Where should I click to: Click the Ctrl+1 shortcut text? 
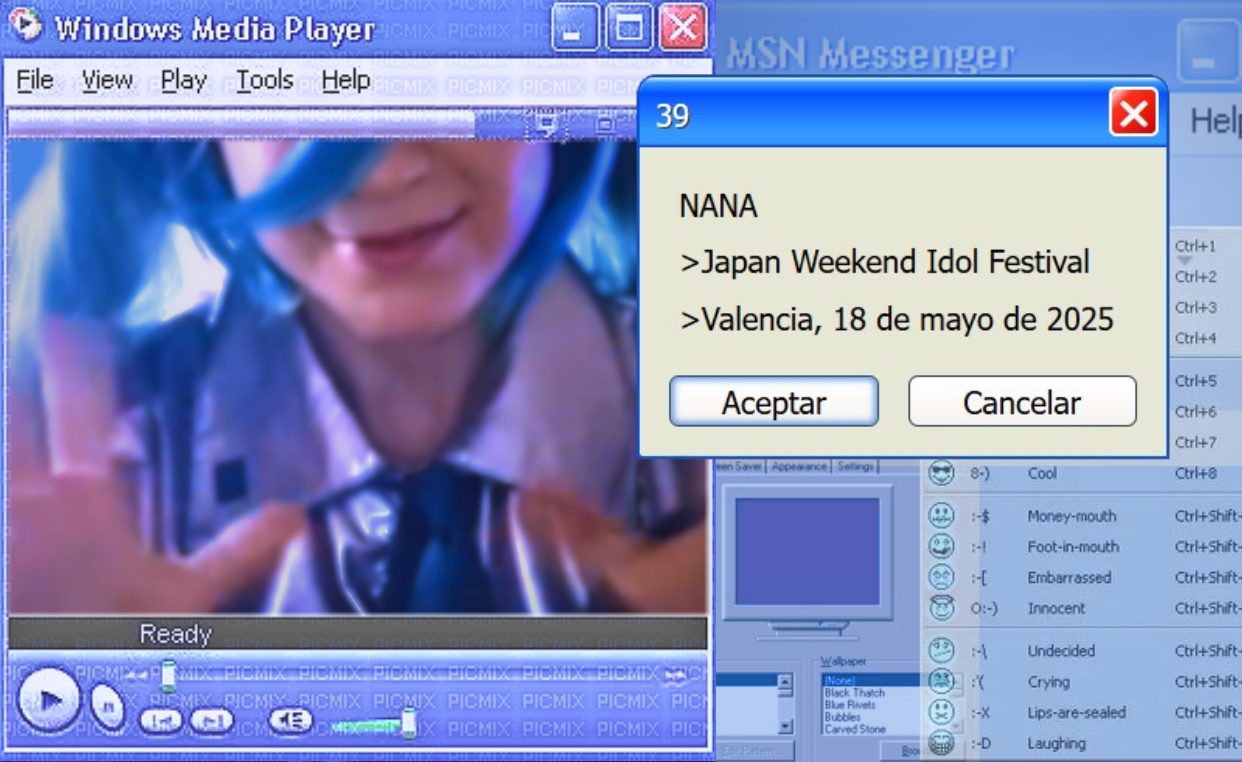1195,246
